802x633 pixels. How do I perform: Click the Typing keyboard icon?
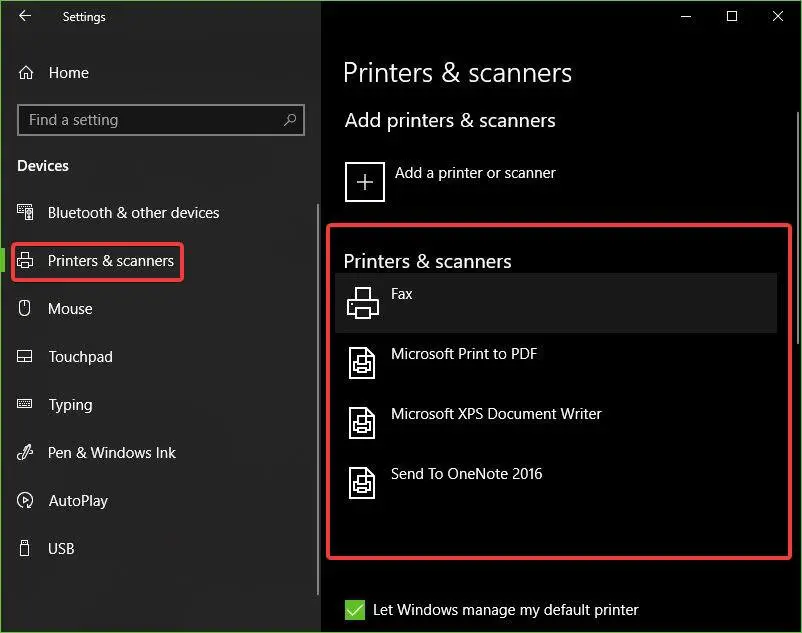(x=26, y=405)
